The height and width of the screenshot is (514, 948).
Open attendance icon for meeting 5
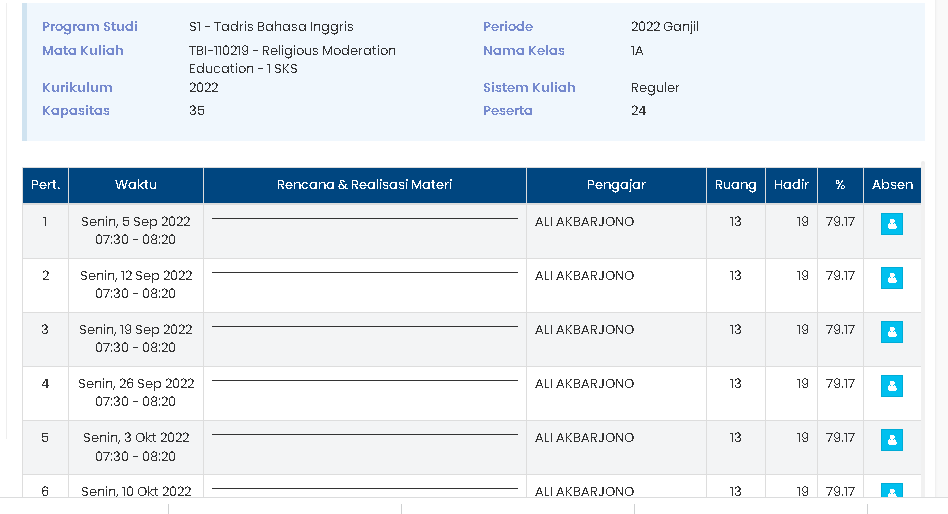click(892, 440)
